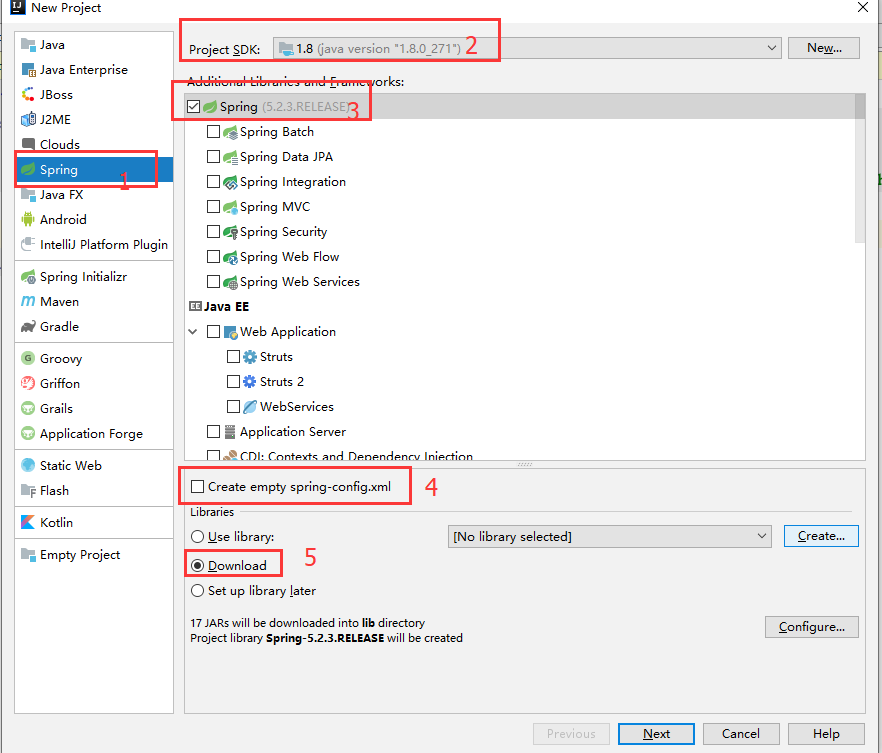Select the Java project type icon
Image resolution: width=882 pixels, height=753 pixels.
point(28,44)
